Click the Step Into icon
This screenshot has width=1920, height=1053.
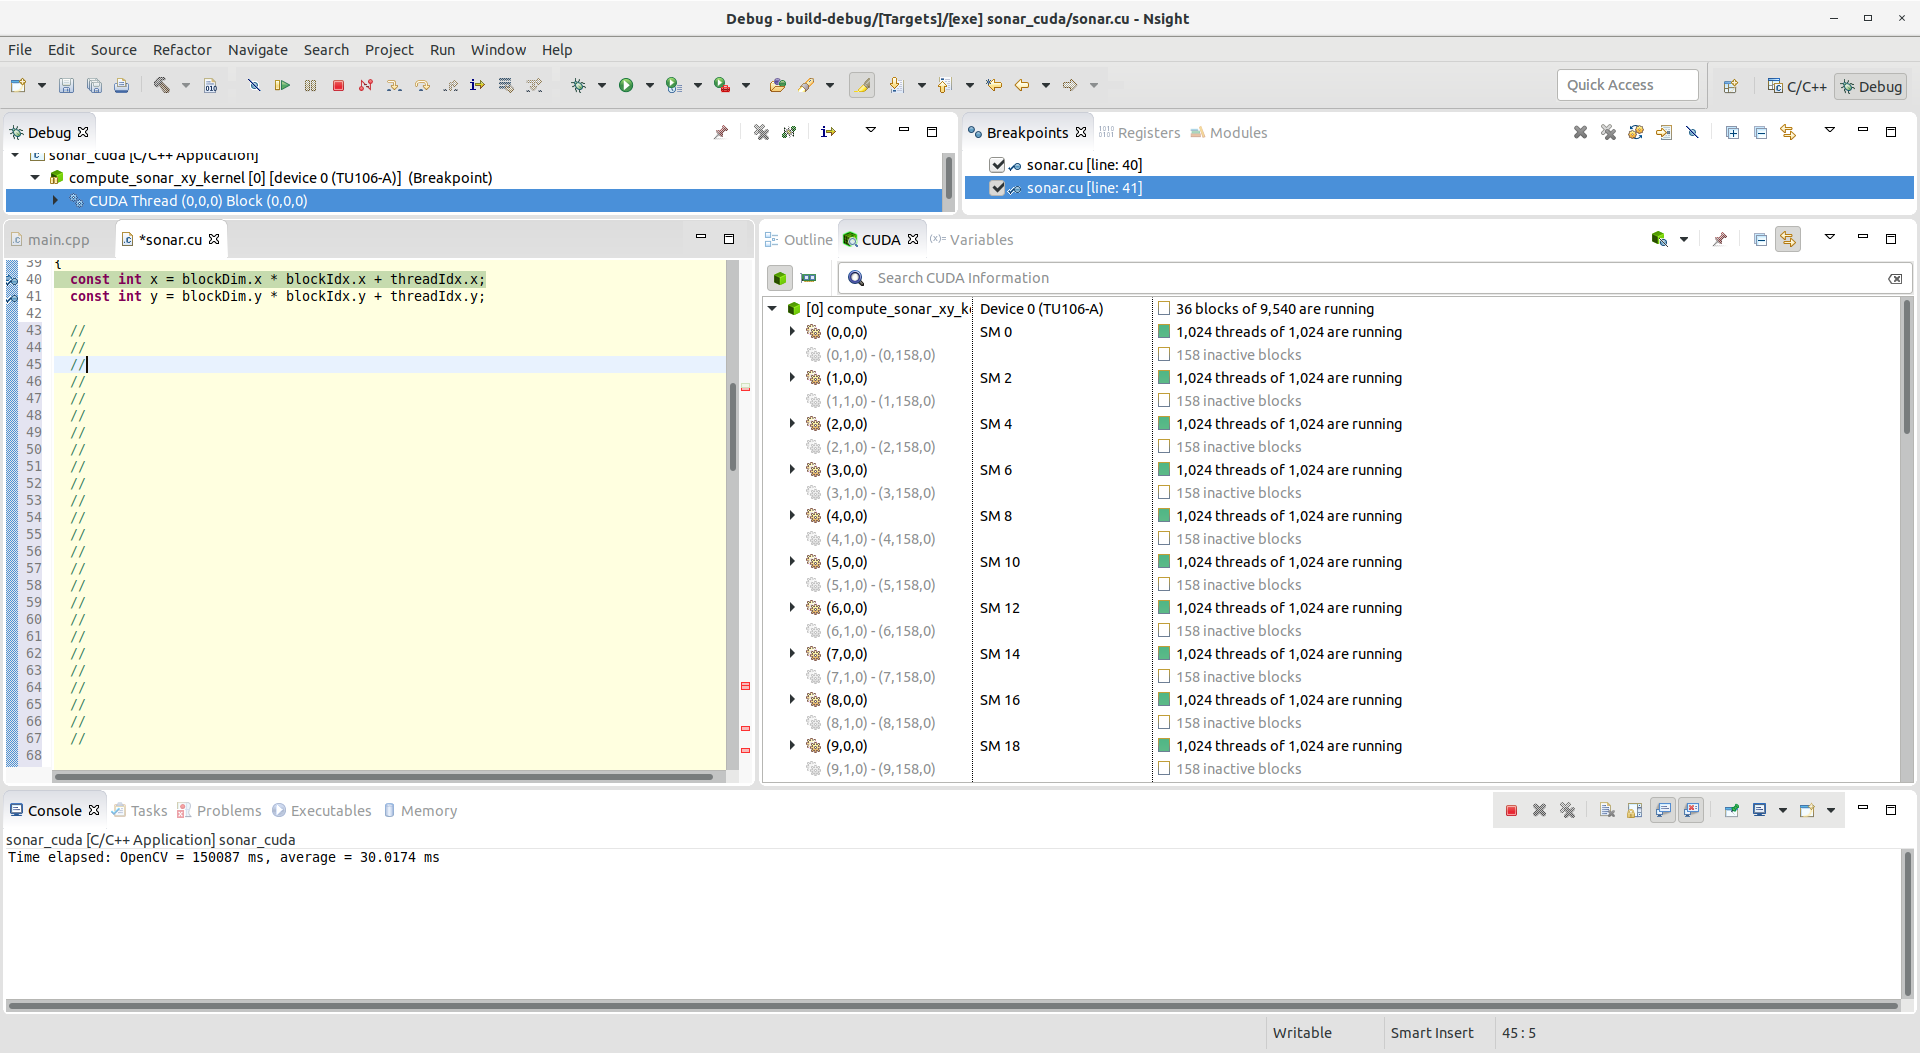coord(394,86)
